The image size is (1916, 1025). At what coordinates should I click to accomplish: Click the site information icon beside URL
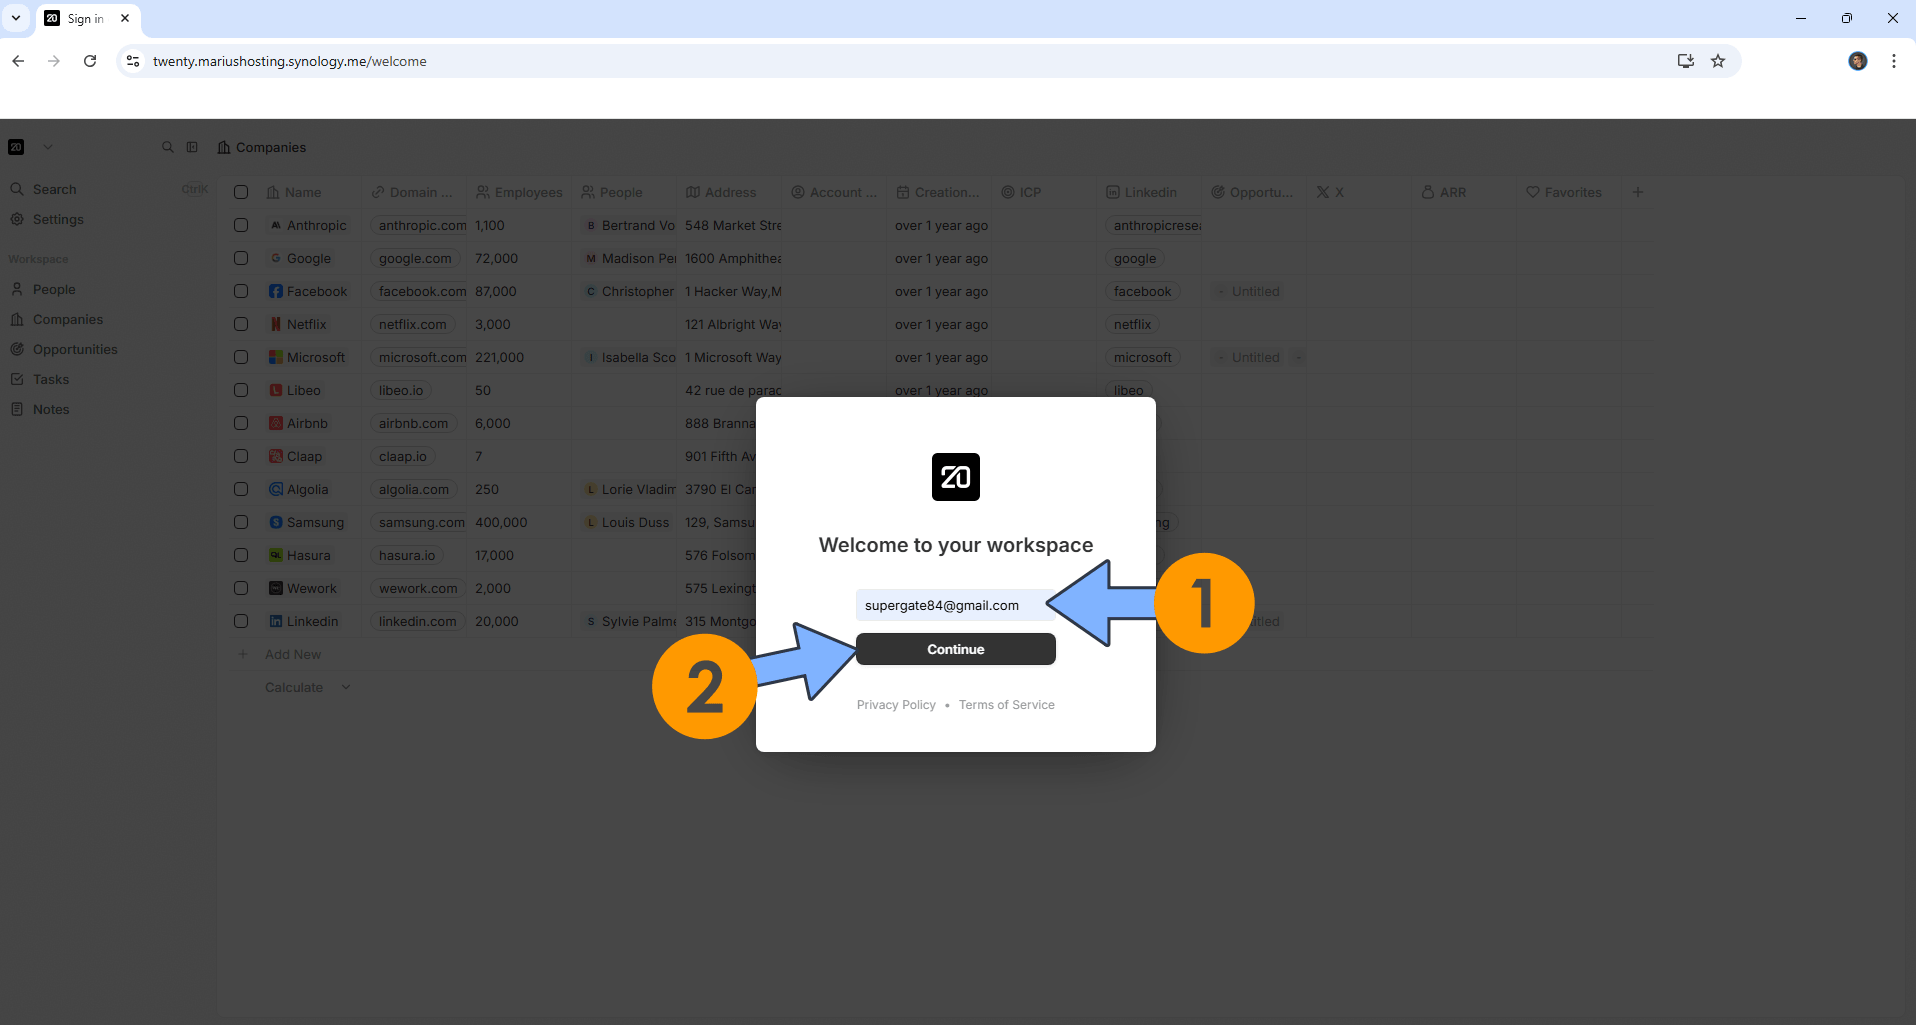[x=133, y=61]
